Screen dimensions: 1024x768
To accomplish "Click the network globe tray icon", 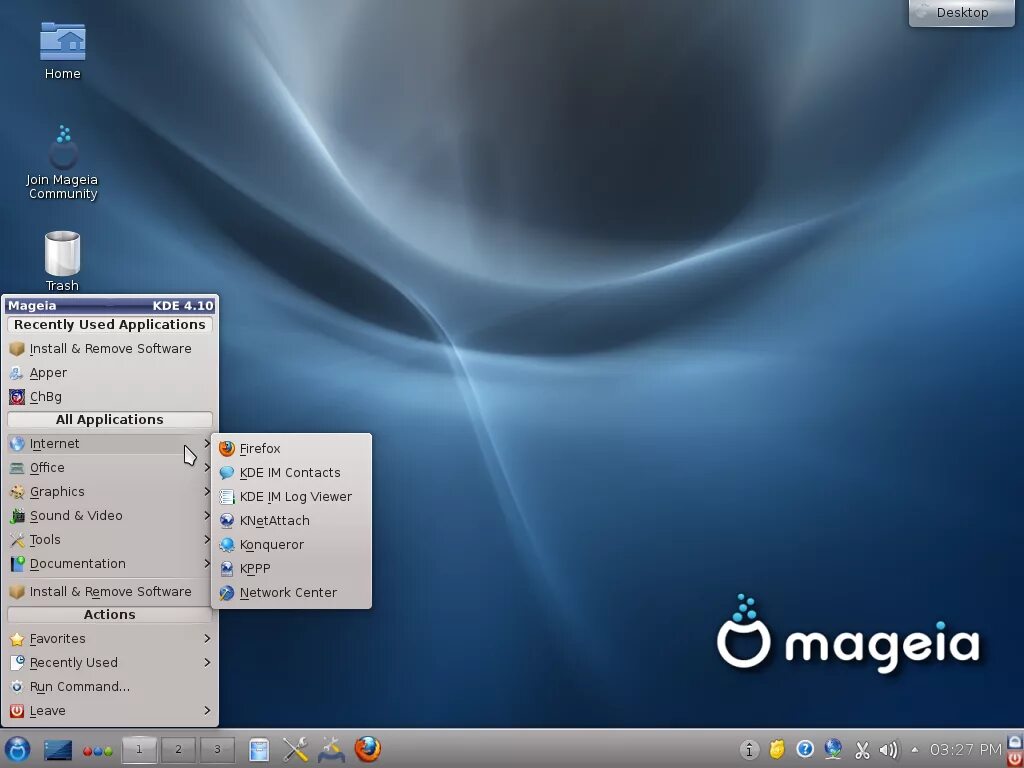I will pyautogui.click(x=833, y=748).
